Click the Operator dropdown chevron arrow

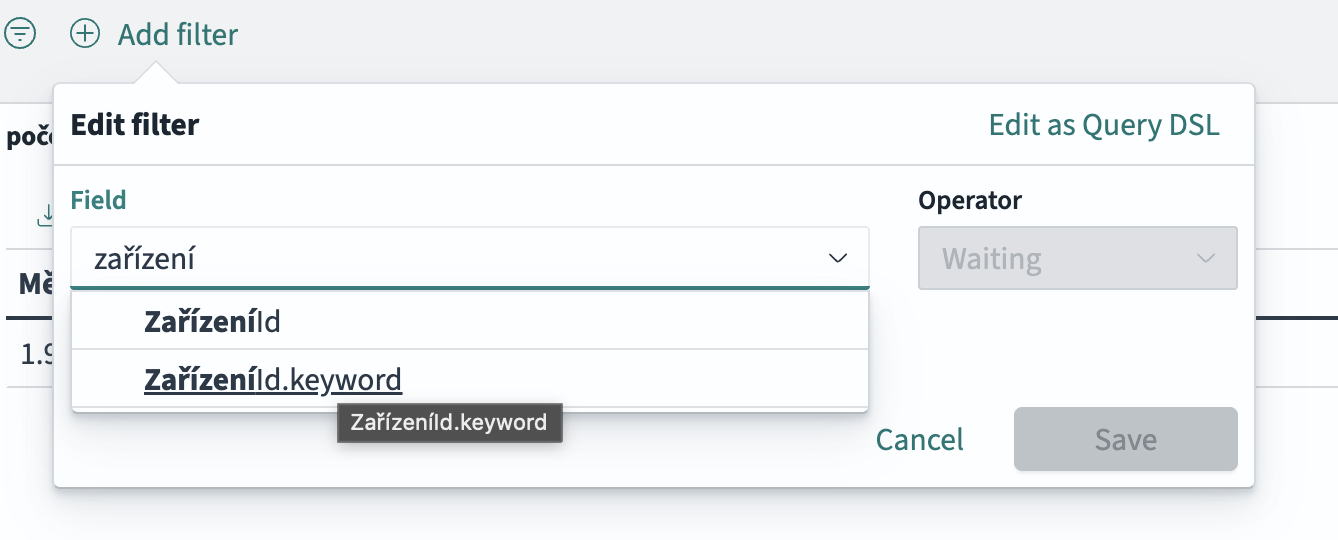[x=1206, y=259]
